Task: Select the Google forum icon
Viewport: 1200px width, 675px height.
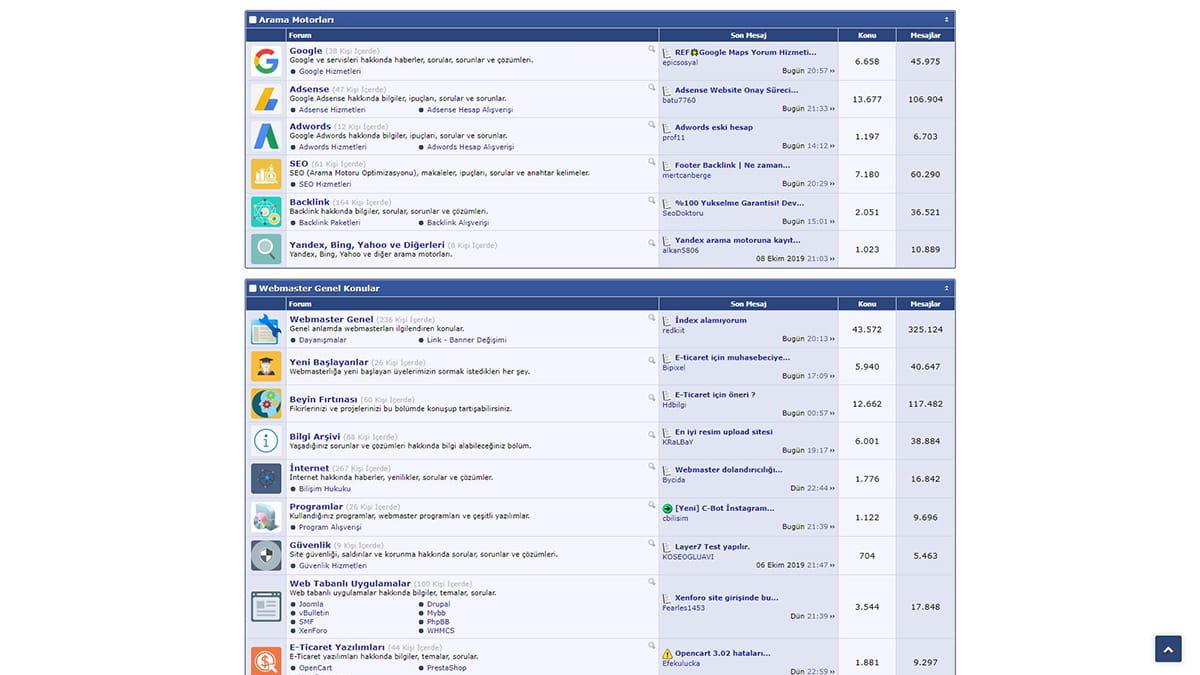Action: (265, 60)
